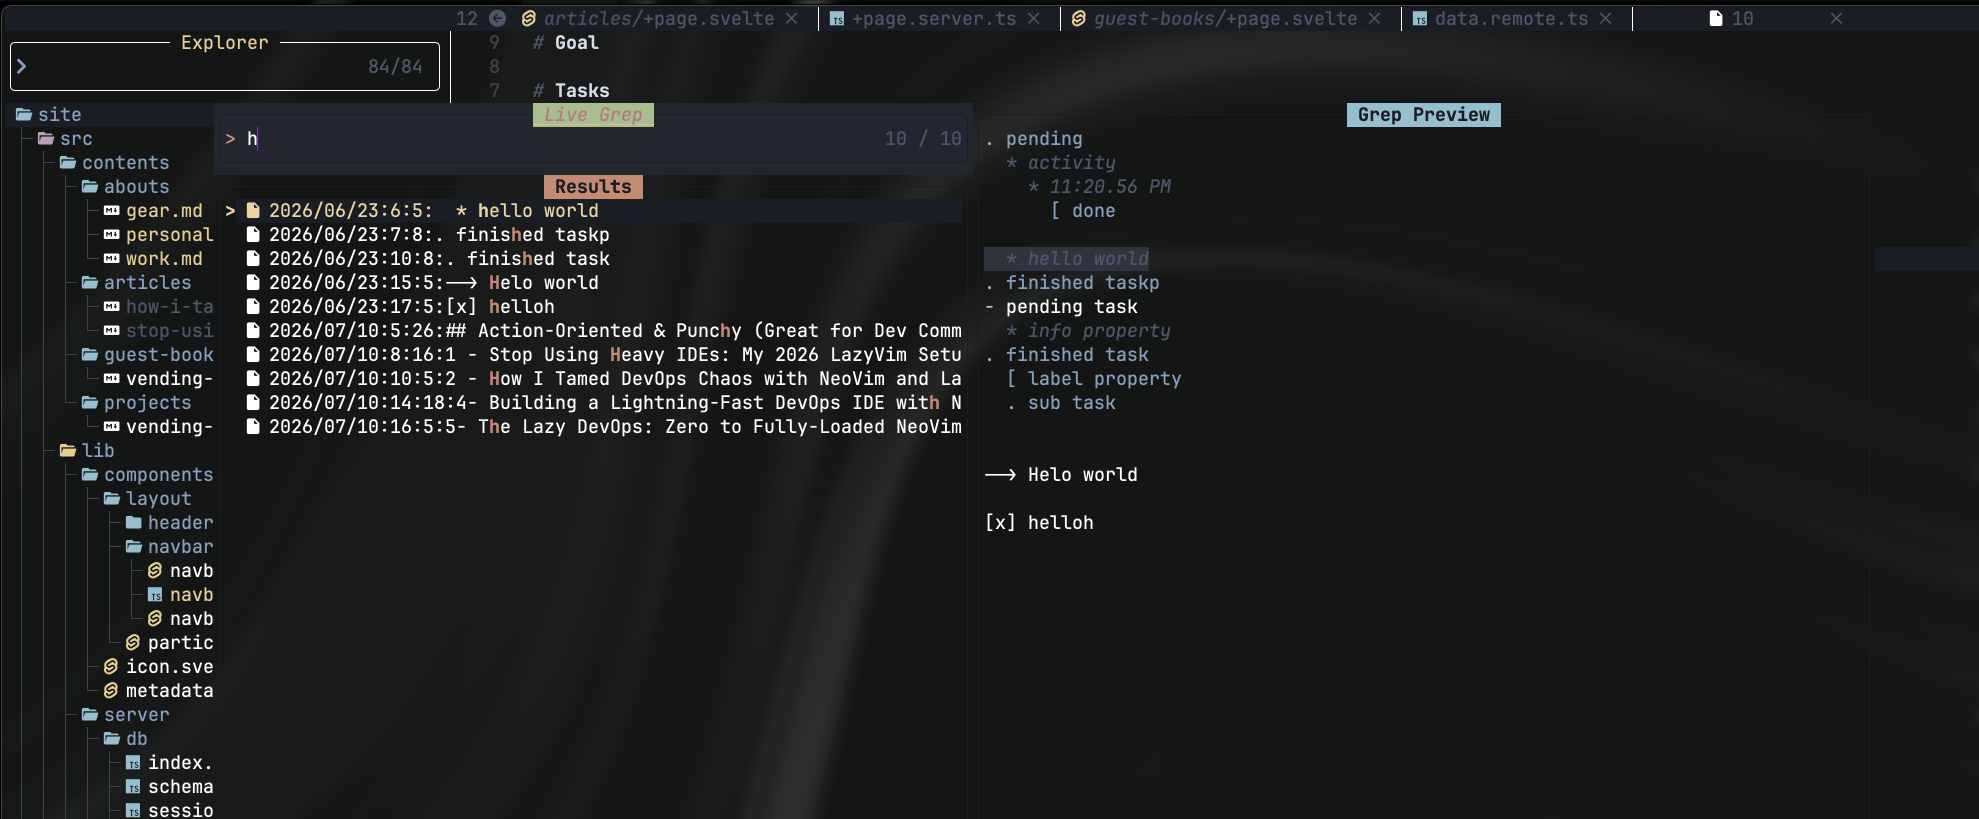Select result 'Action-Oriented & Punchy'

(x=593, y=331)
